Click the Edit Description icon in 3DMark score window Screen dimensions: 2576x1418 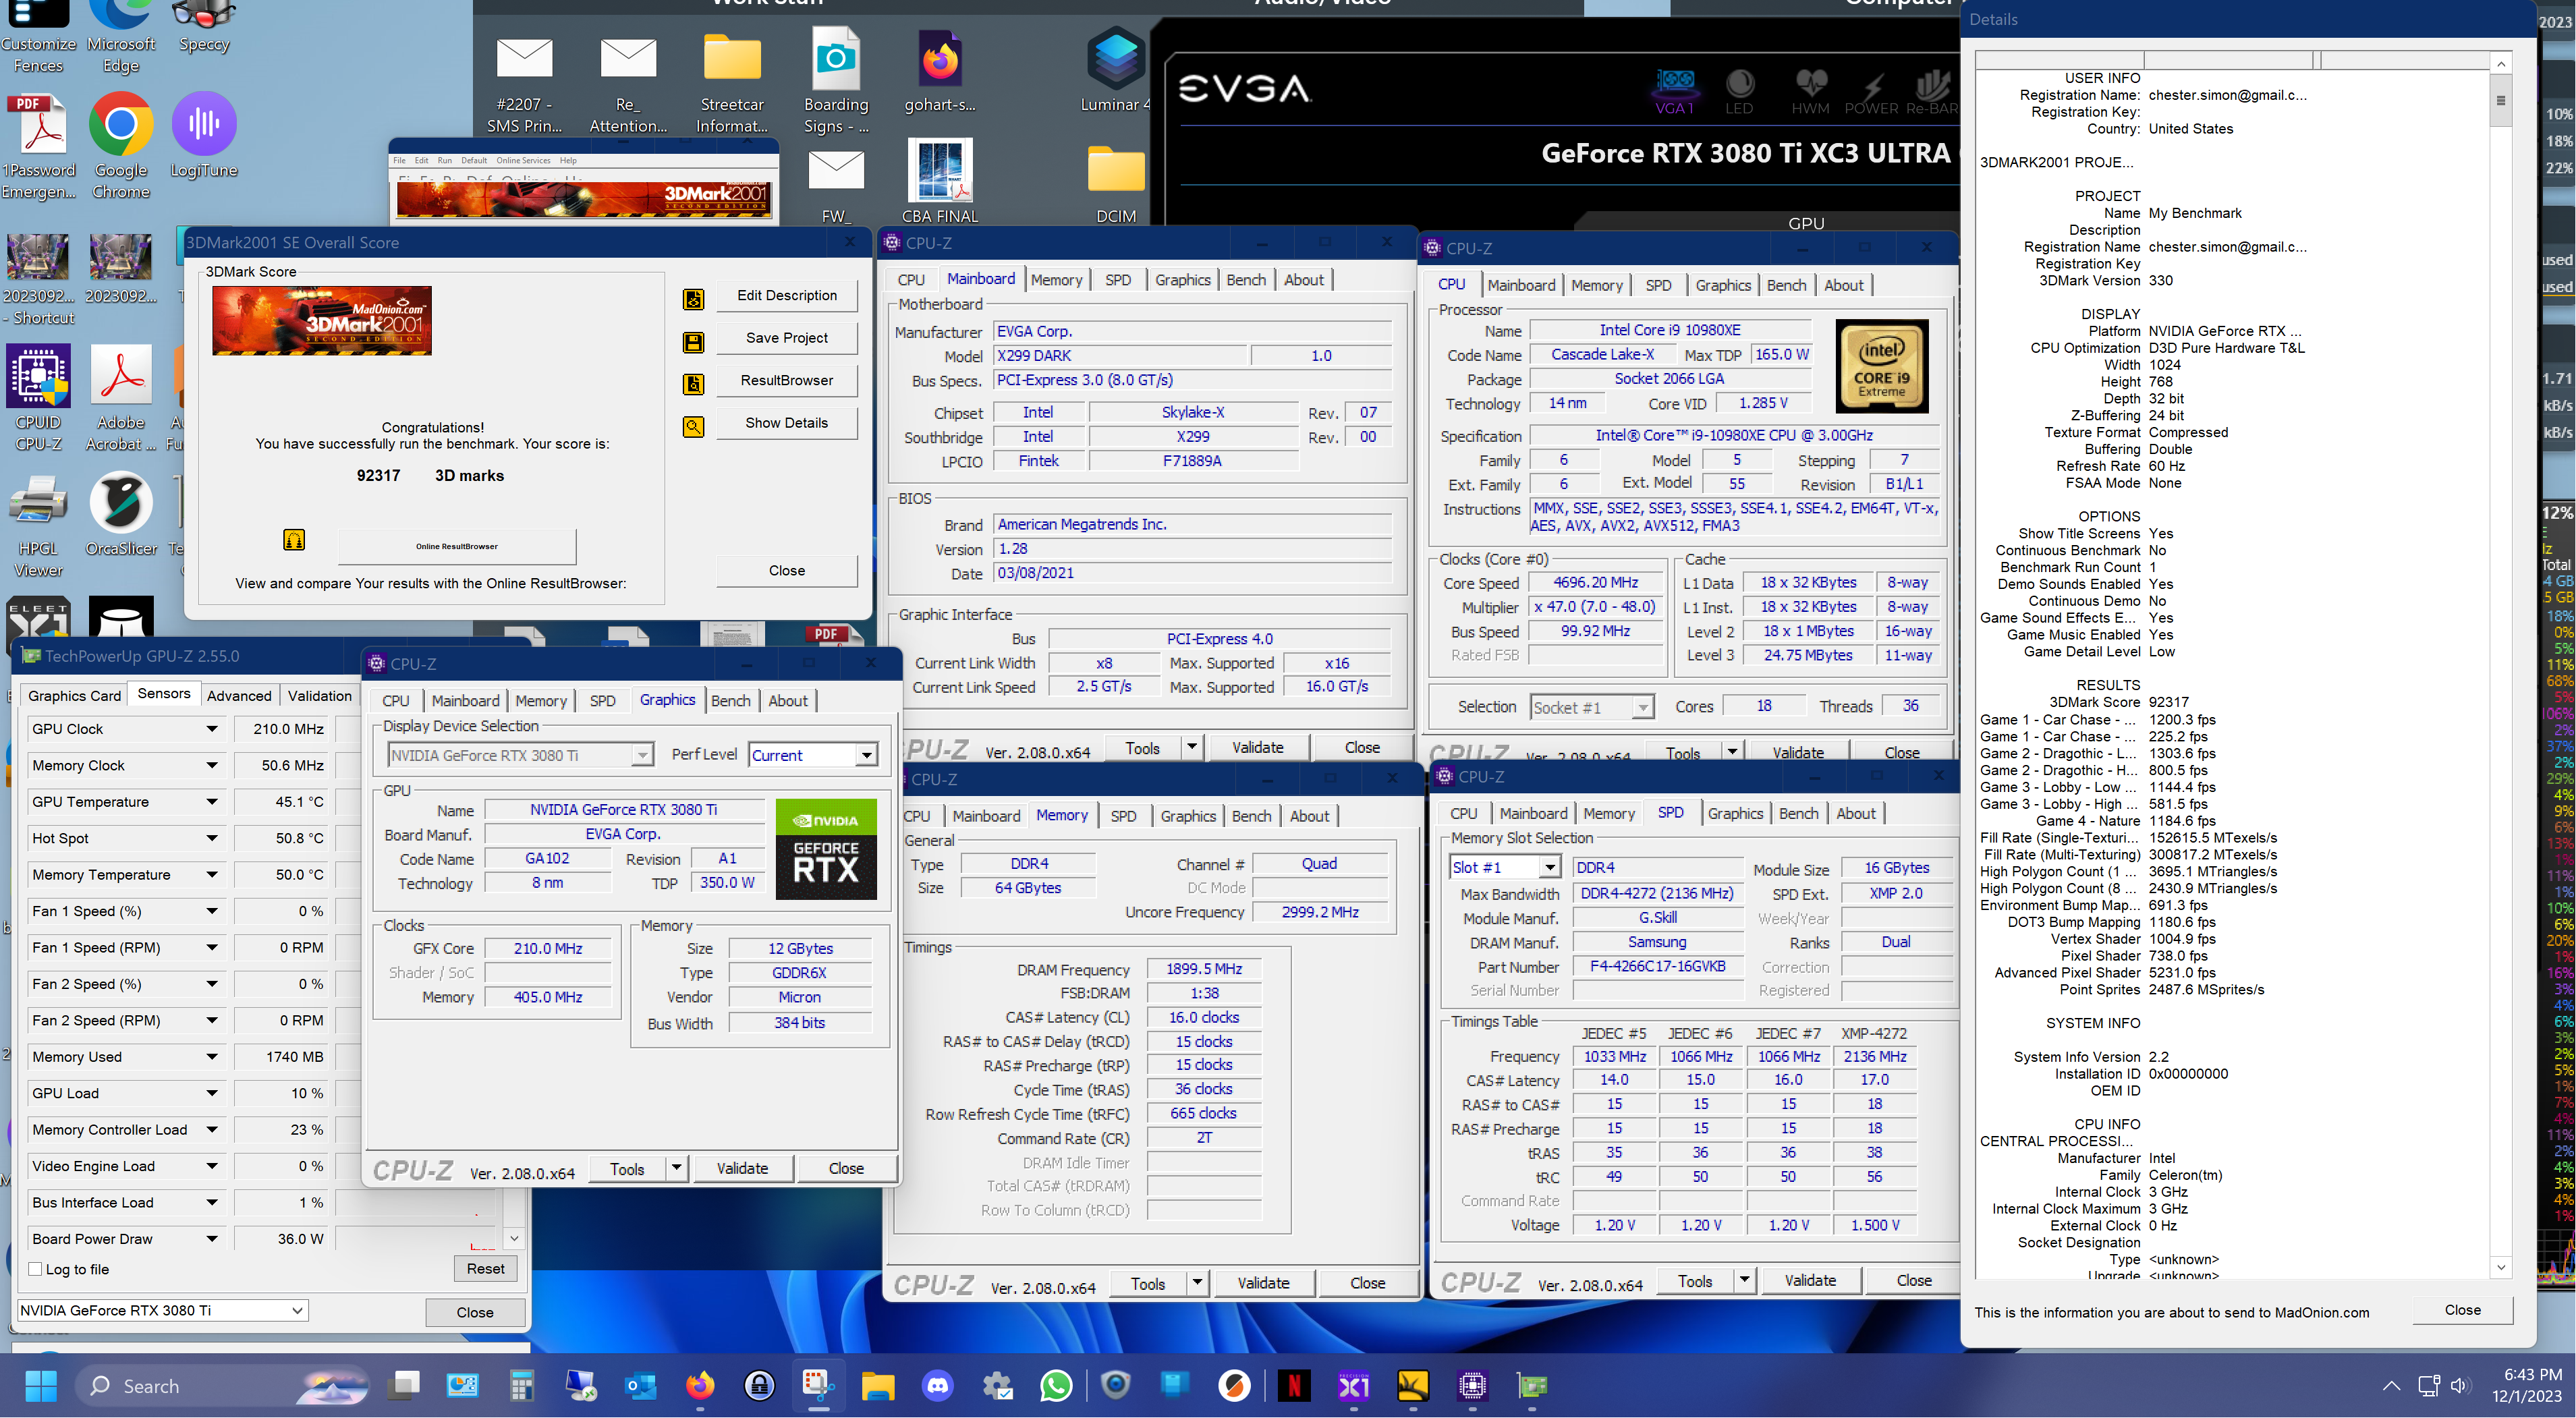coord(693,298)
